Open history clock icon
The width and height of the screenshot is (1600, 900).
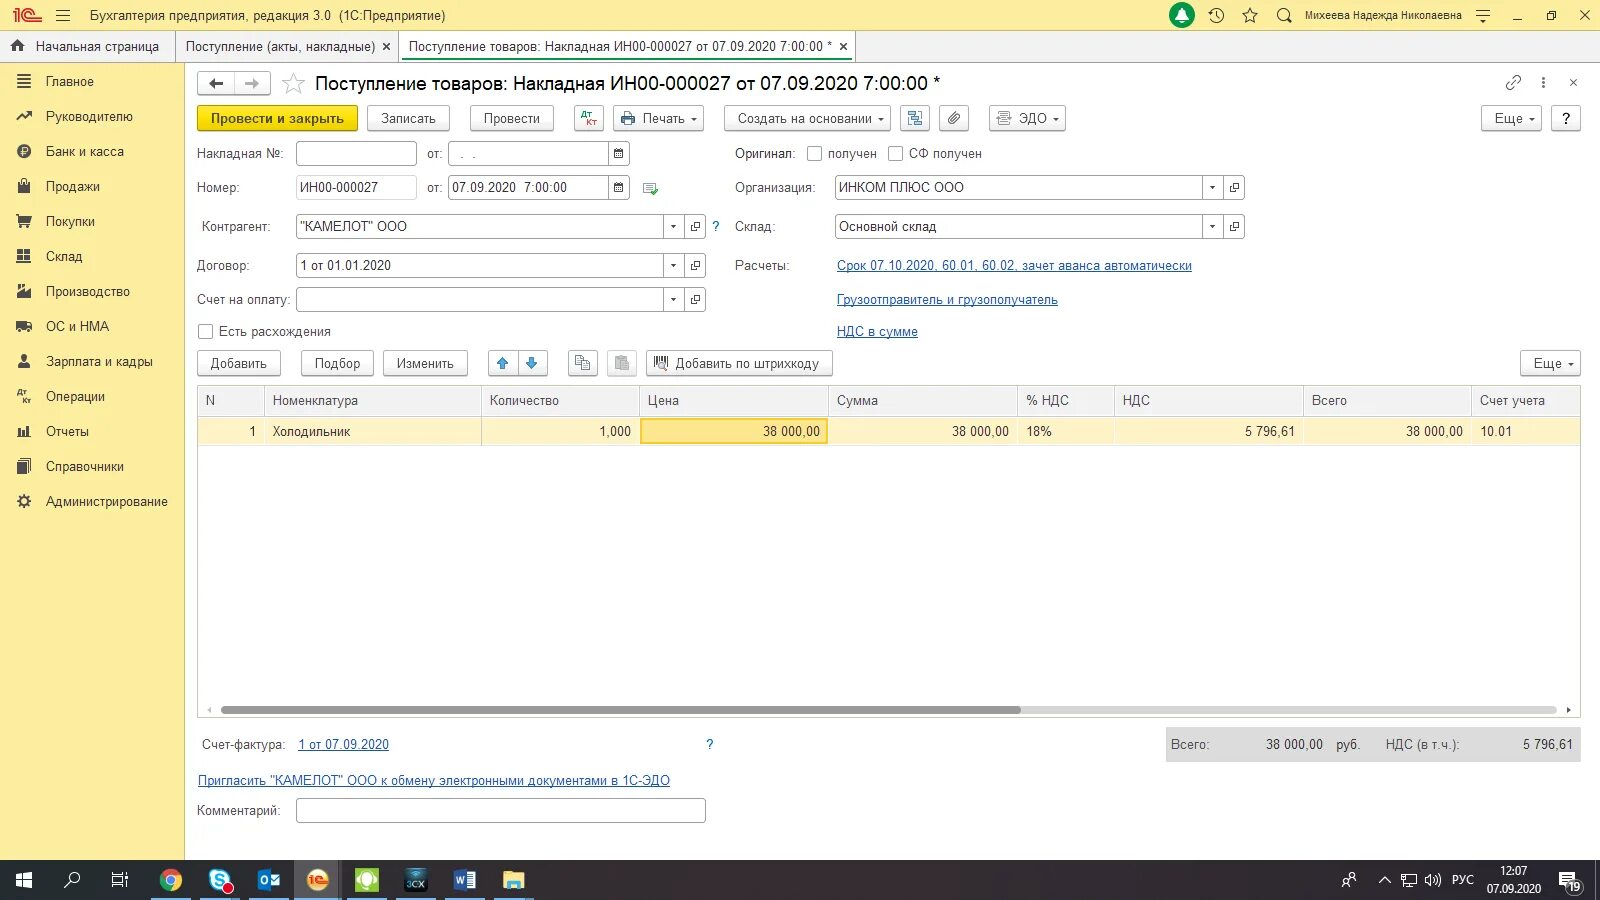pos(1216,15)
